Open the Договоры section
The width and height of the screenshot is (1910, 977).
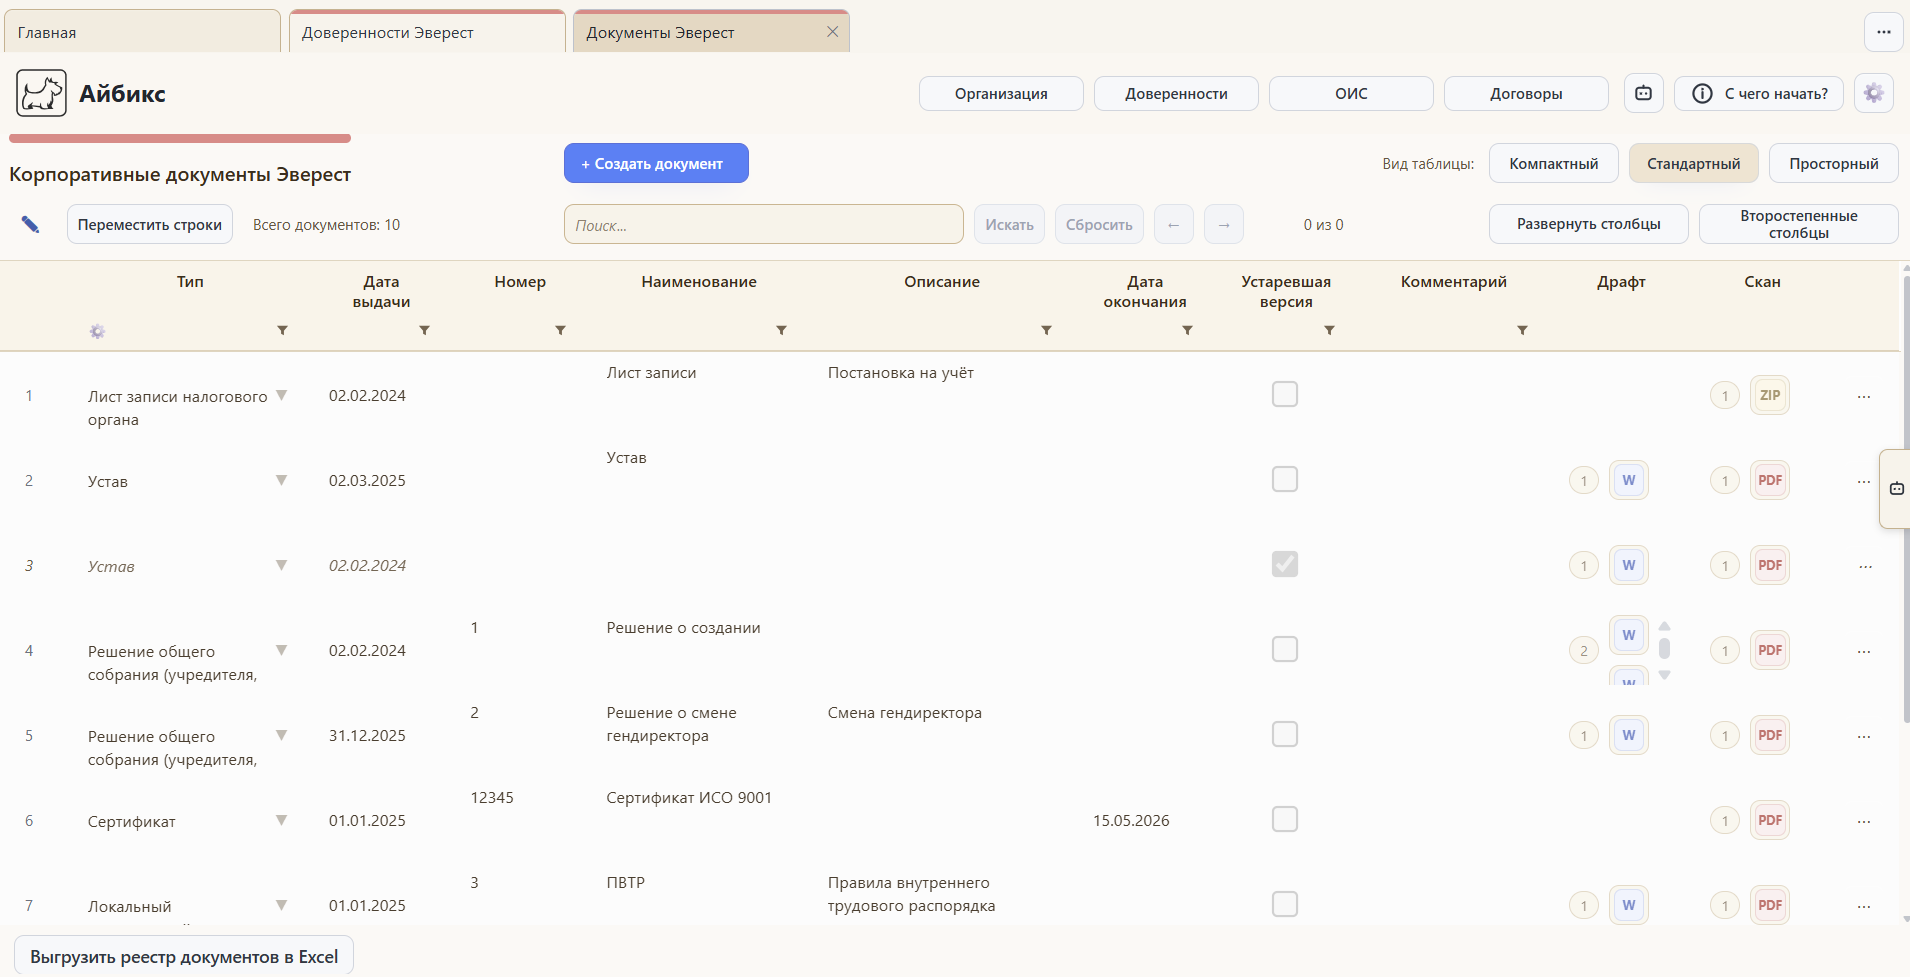click(x=1526, y=93)
